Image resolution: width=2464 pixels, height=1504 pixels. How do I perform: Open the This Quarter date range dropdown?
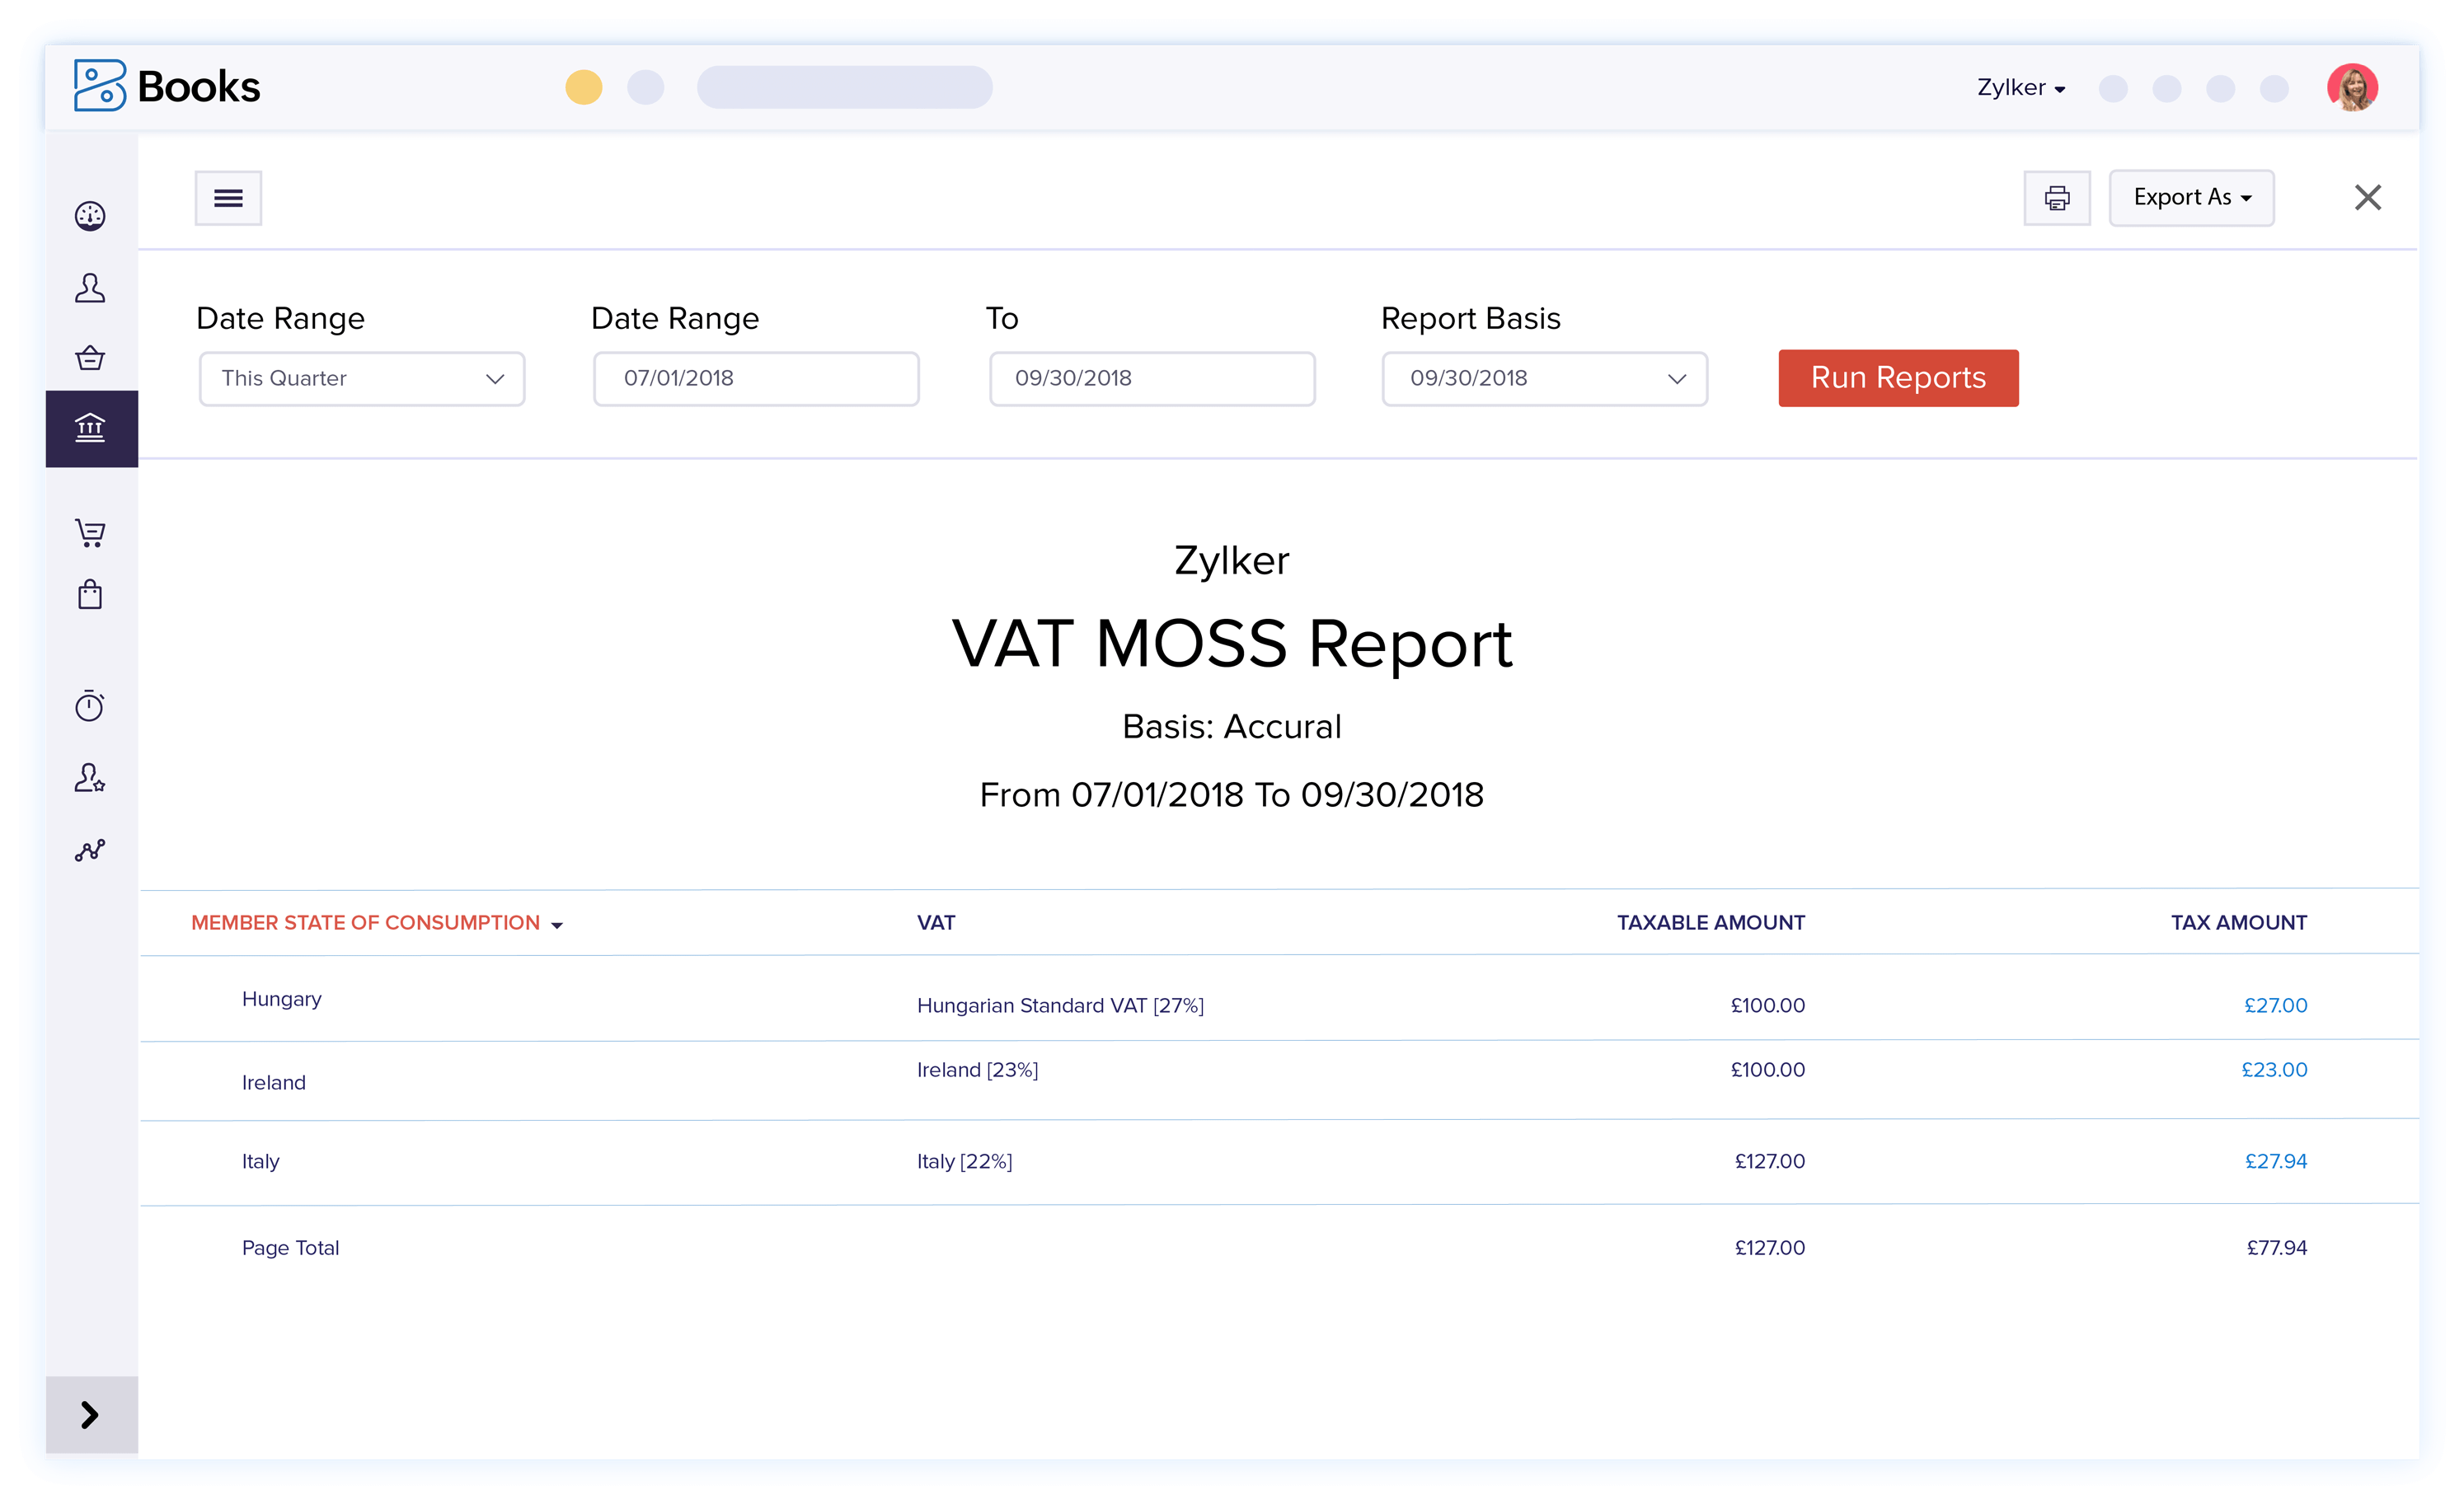tap(361, 378)
